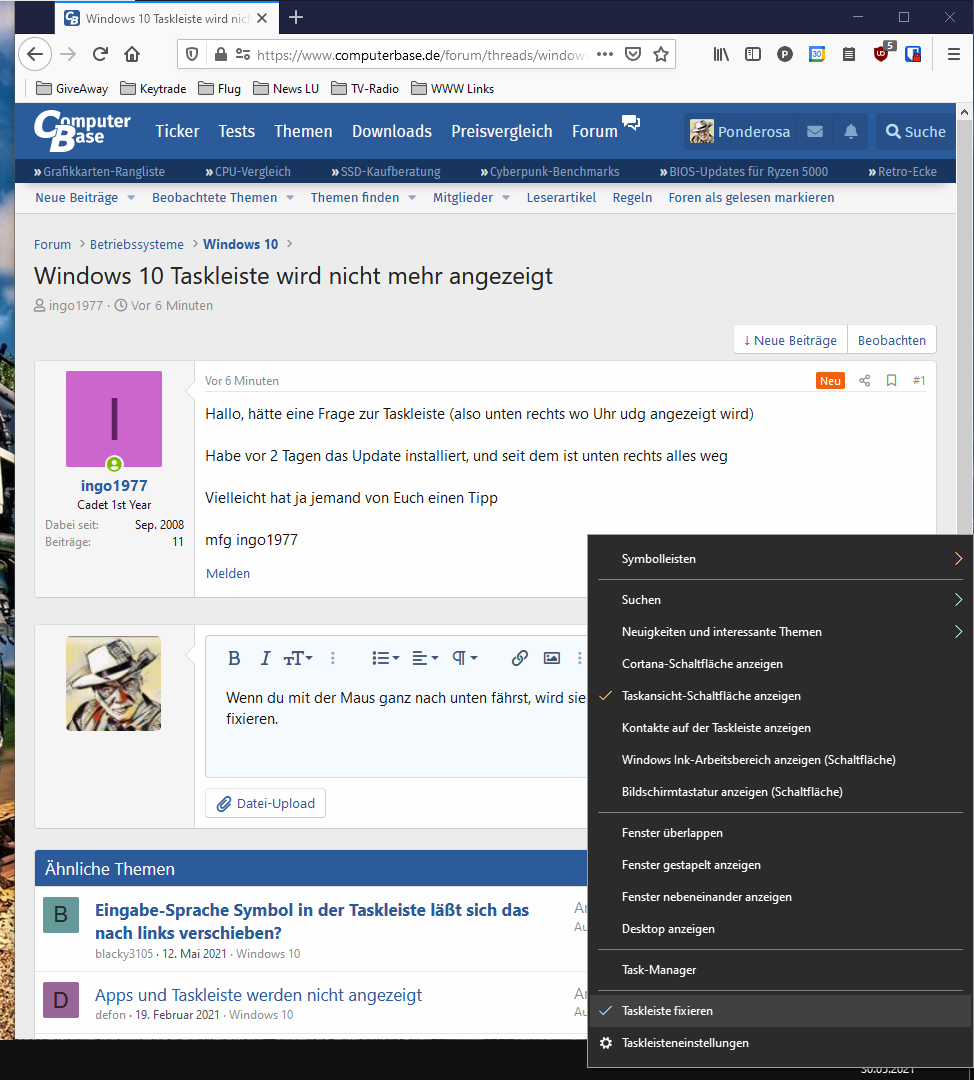Open Firefox home page via house icon

point(132,54)
